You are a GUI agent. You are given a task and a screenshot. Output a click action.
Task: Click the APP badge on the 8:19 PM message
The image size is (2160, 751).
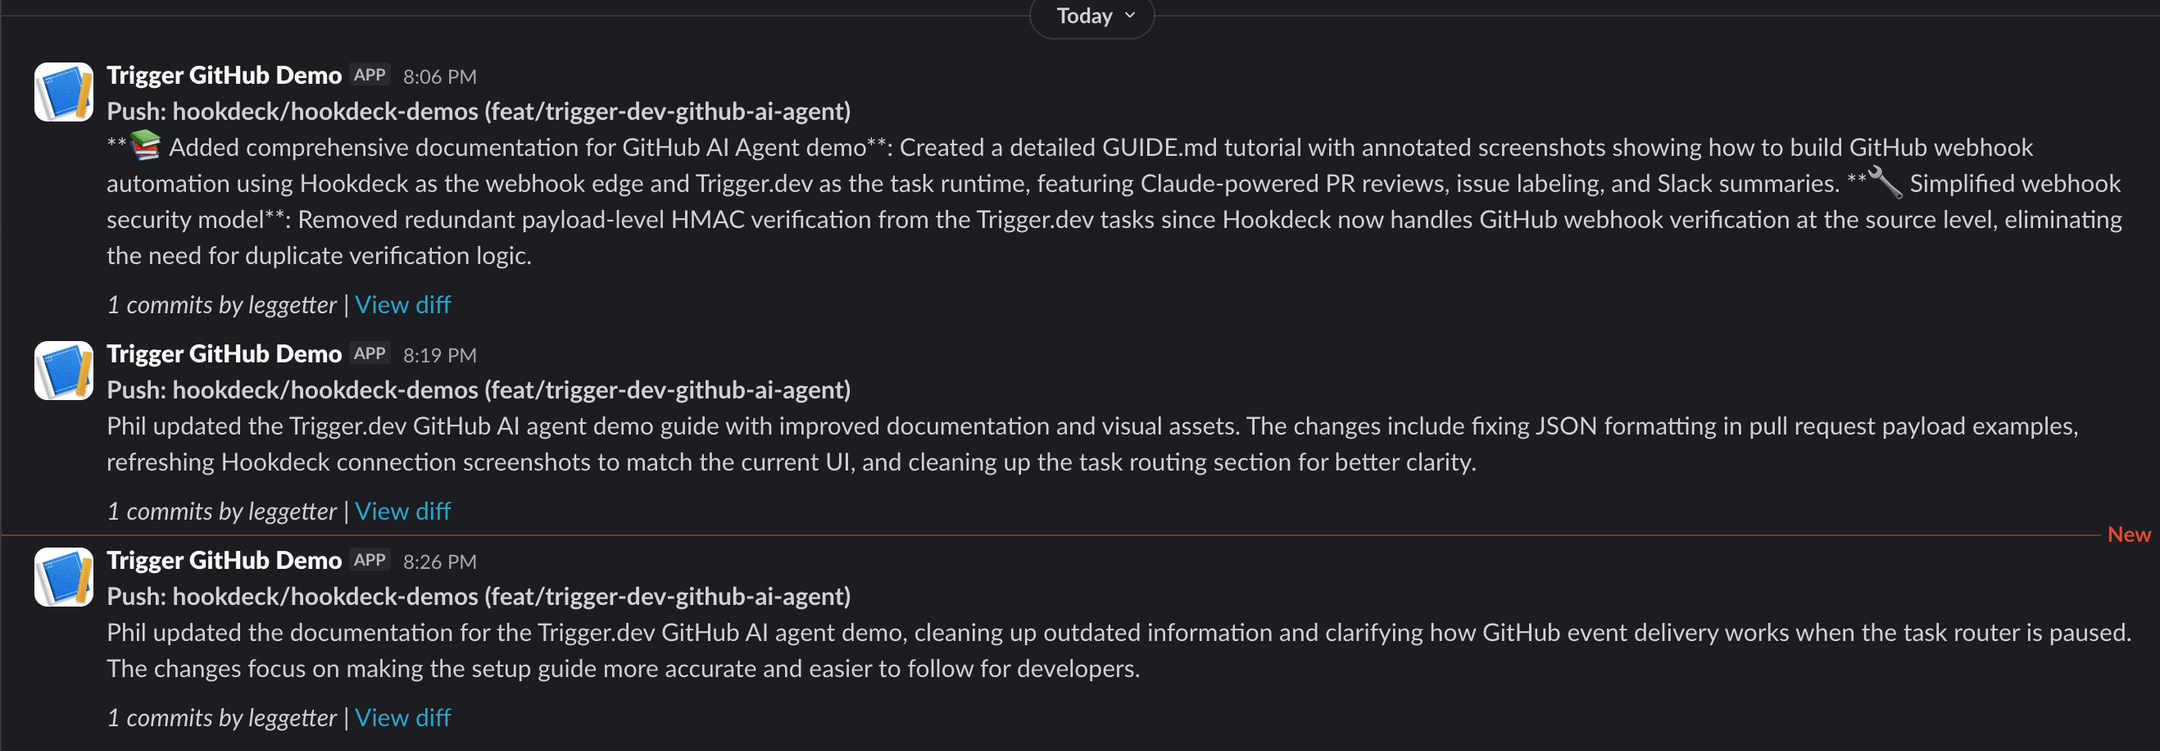pos(370,353)
